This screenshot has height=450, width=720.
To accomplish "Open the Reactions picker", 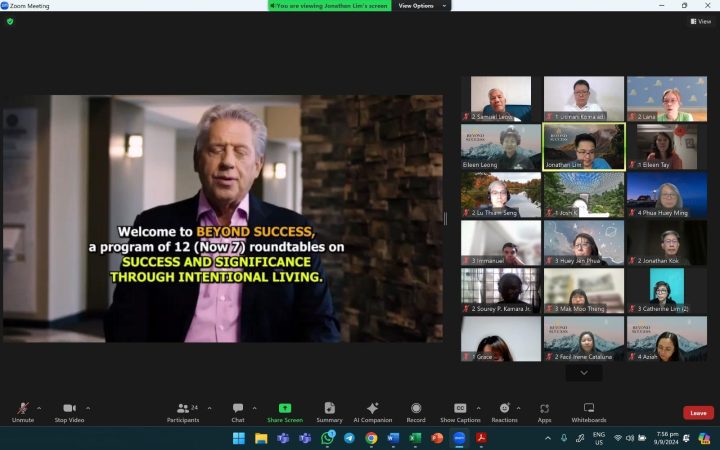I will pyautogui.click(x=504, y=409).
